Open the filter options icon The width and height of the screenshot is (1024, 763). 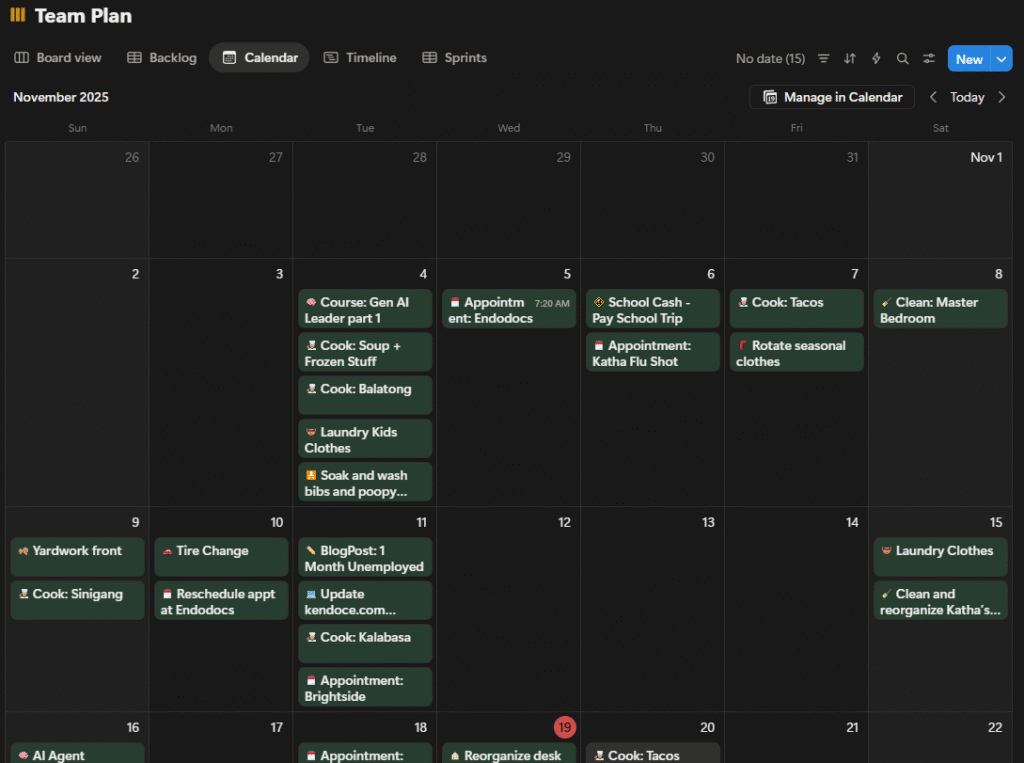click(823, 58)
